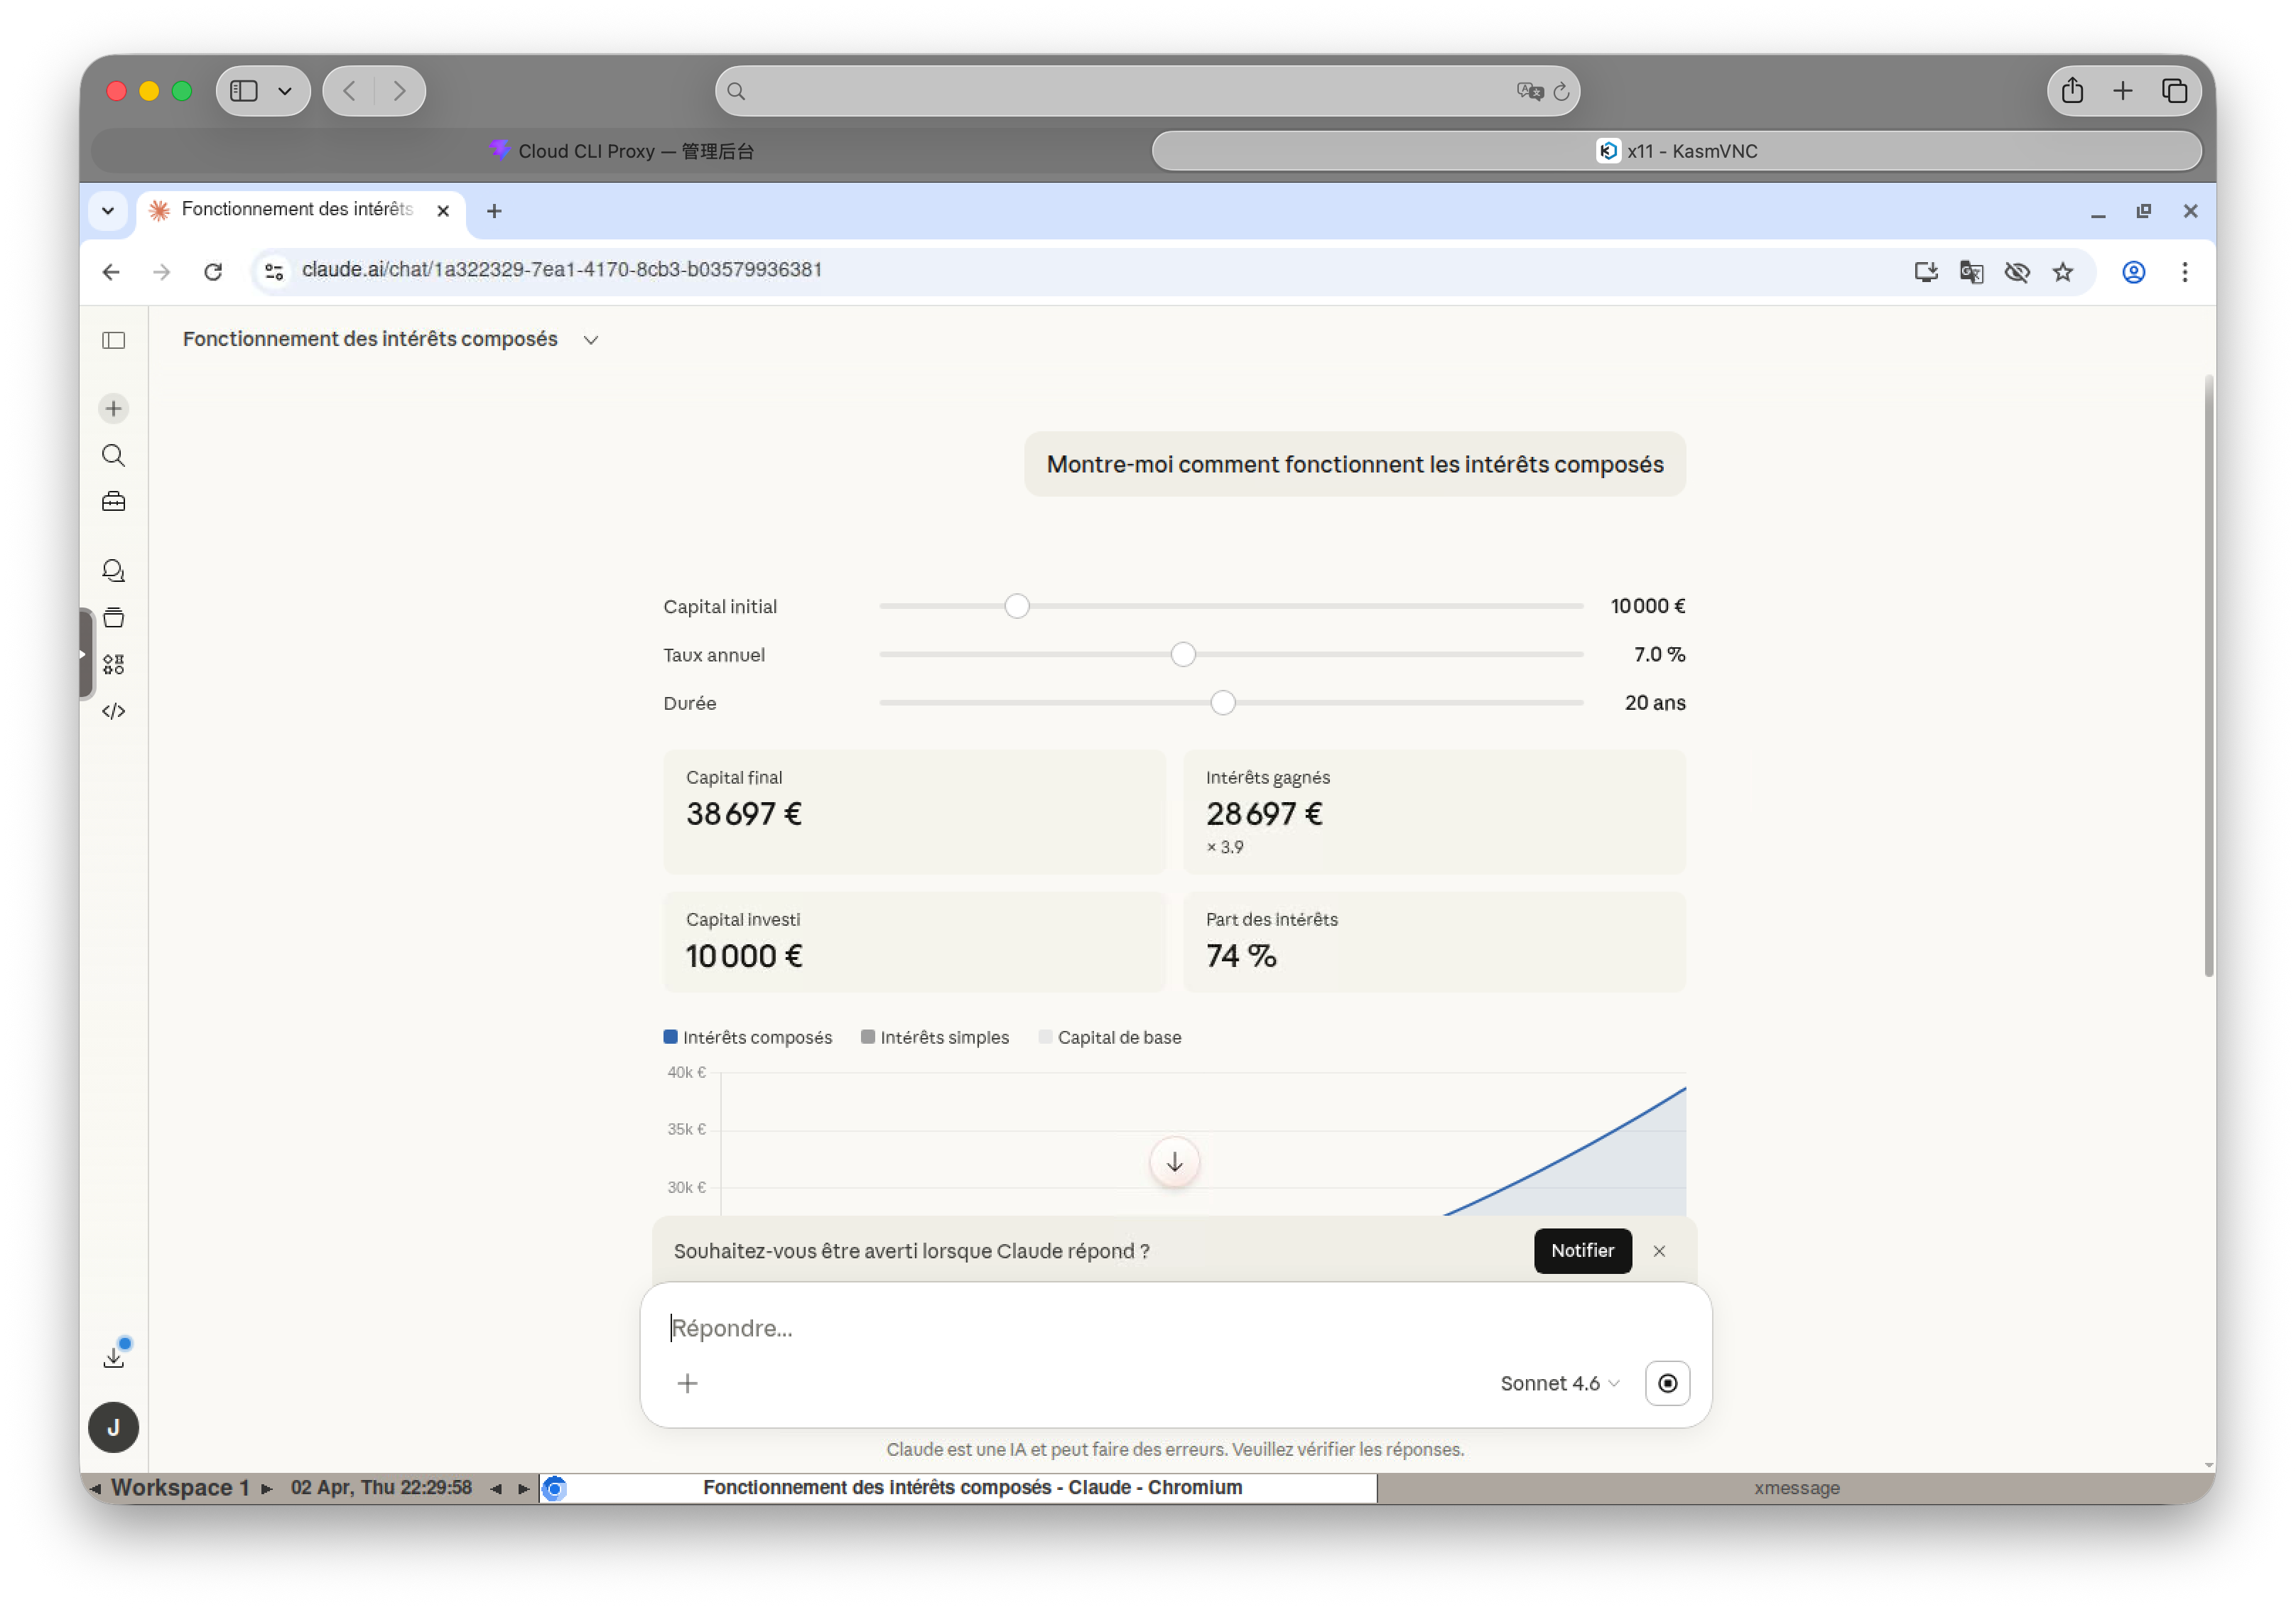Click the Intérêts simples legend entry

point(935,1037)
